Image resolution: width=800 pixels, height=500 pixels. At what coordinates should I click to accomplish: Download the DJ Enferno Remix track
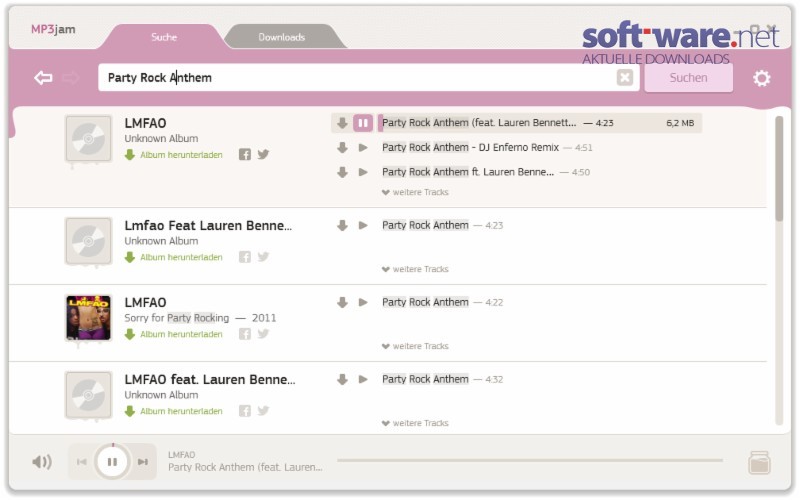pyautogui.click(x=342, y=147)
